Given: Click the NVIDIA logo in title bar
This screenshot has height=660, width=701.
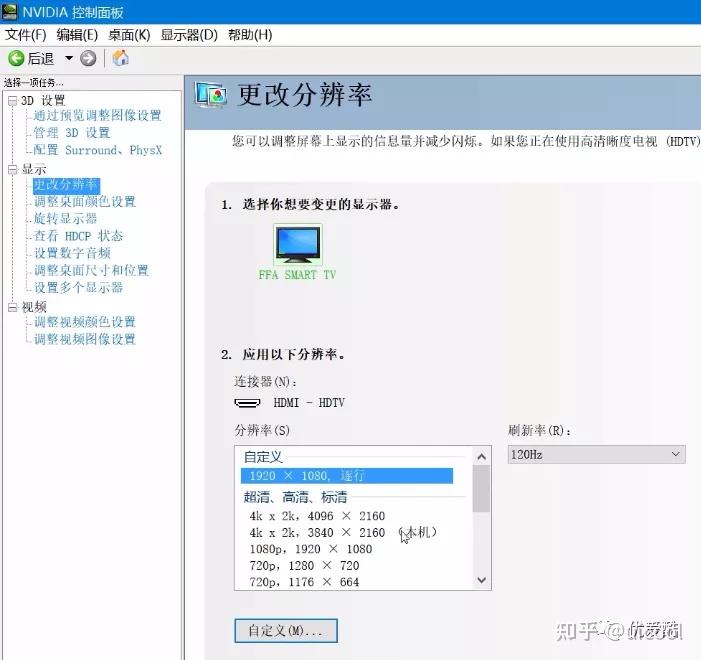Looking at the screenshot, I should click(9, 11).
